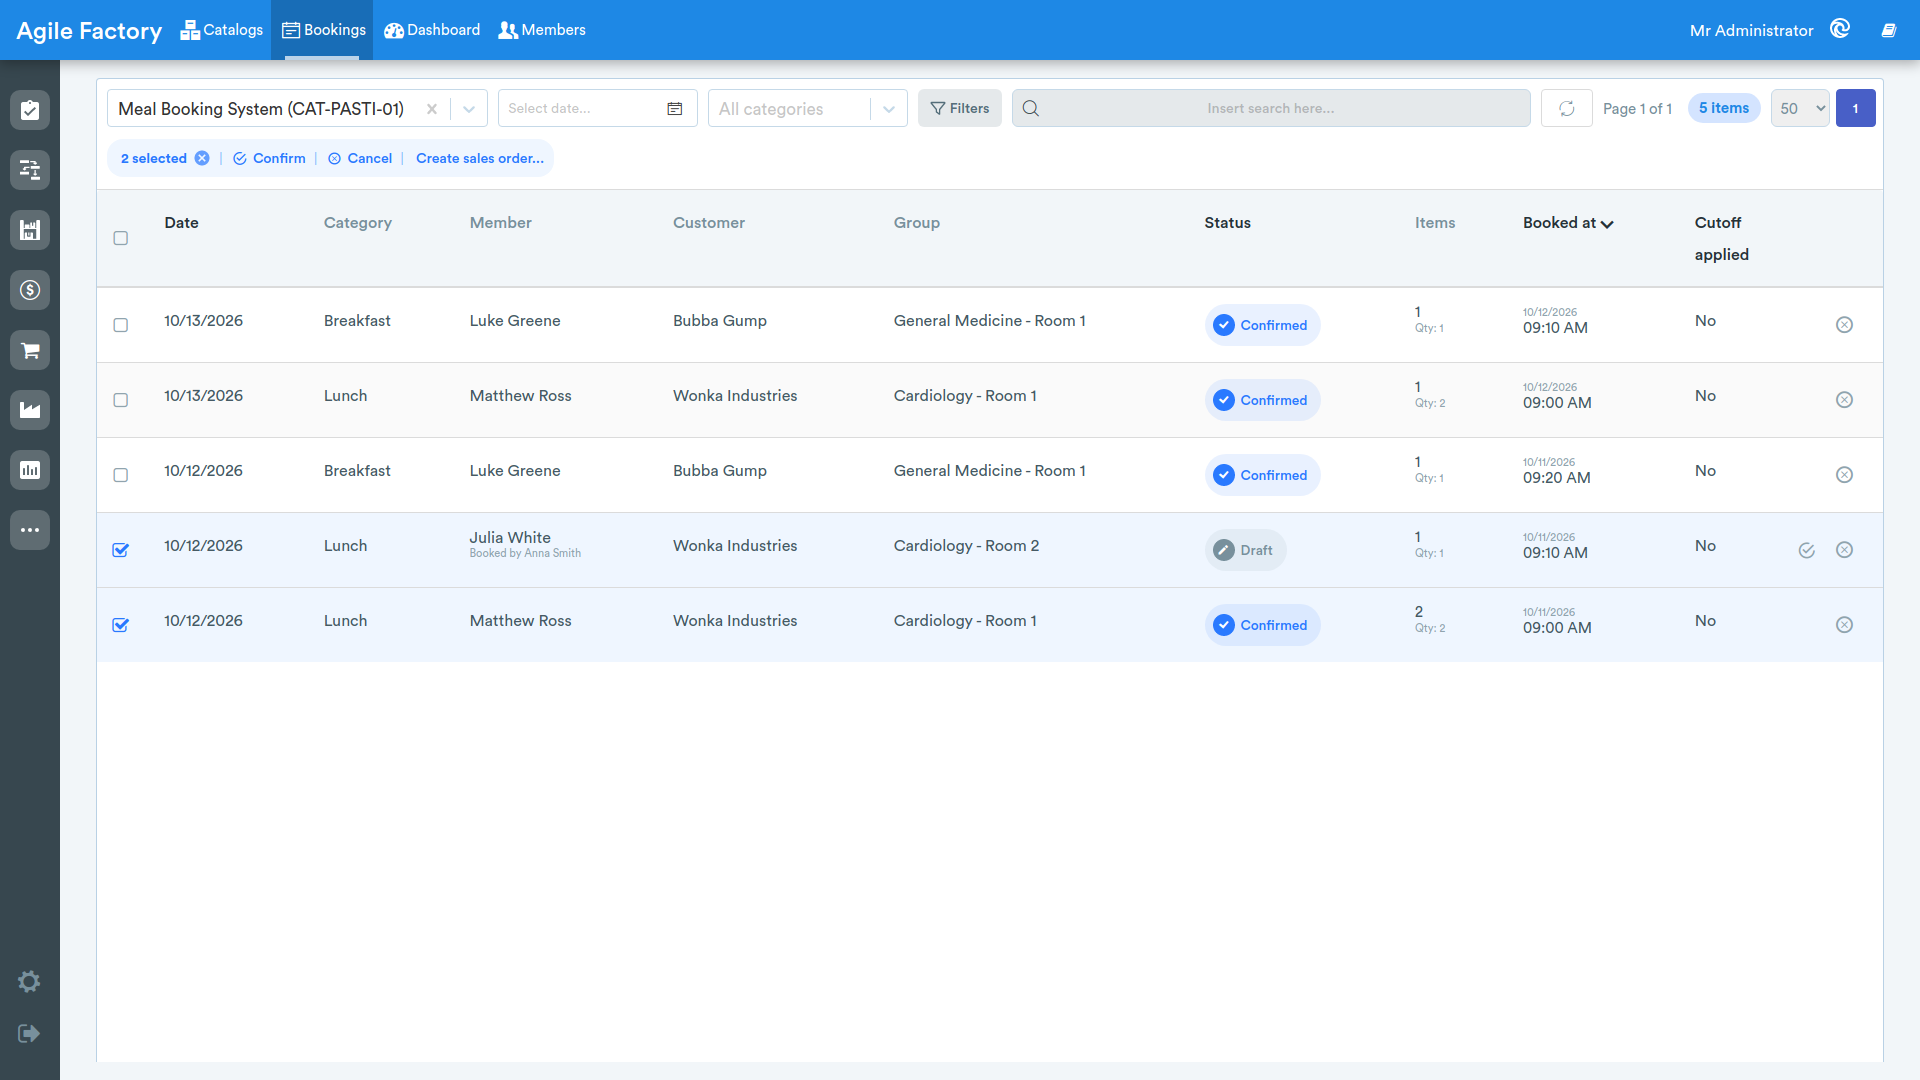Open the date picker calendar

(675, 108)
